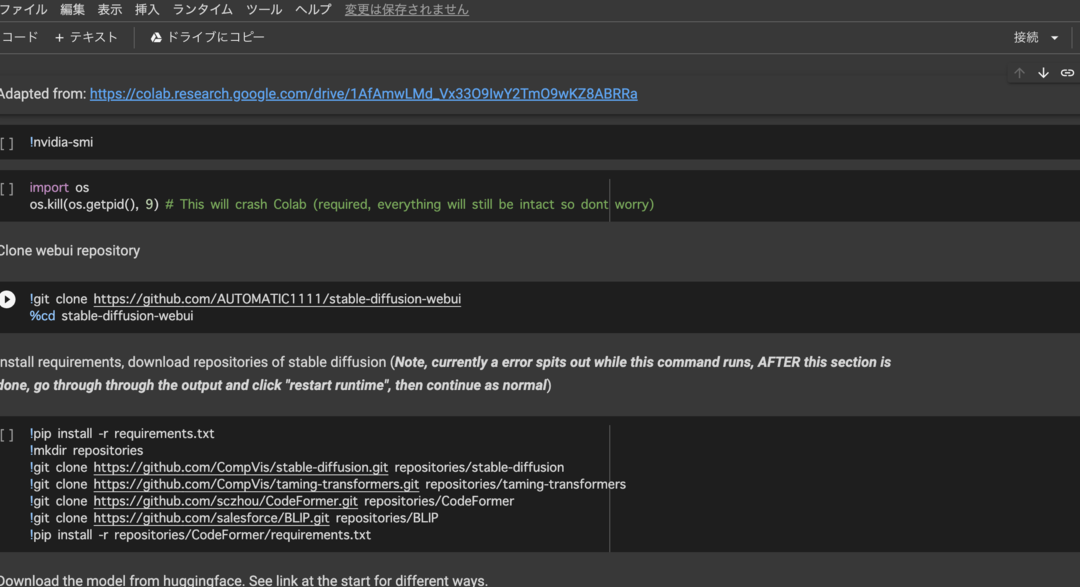Click the 接続 connect button

(1026, 37)
